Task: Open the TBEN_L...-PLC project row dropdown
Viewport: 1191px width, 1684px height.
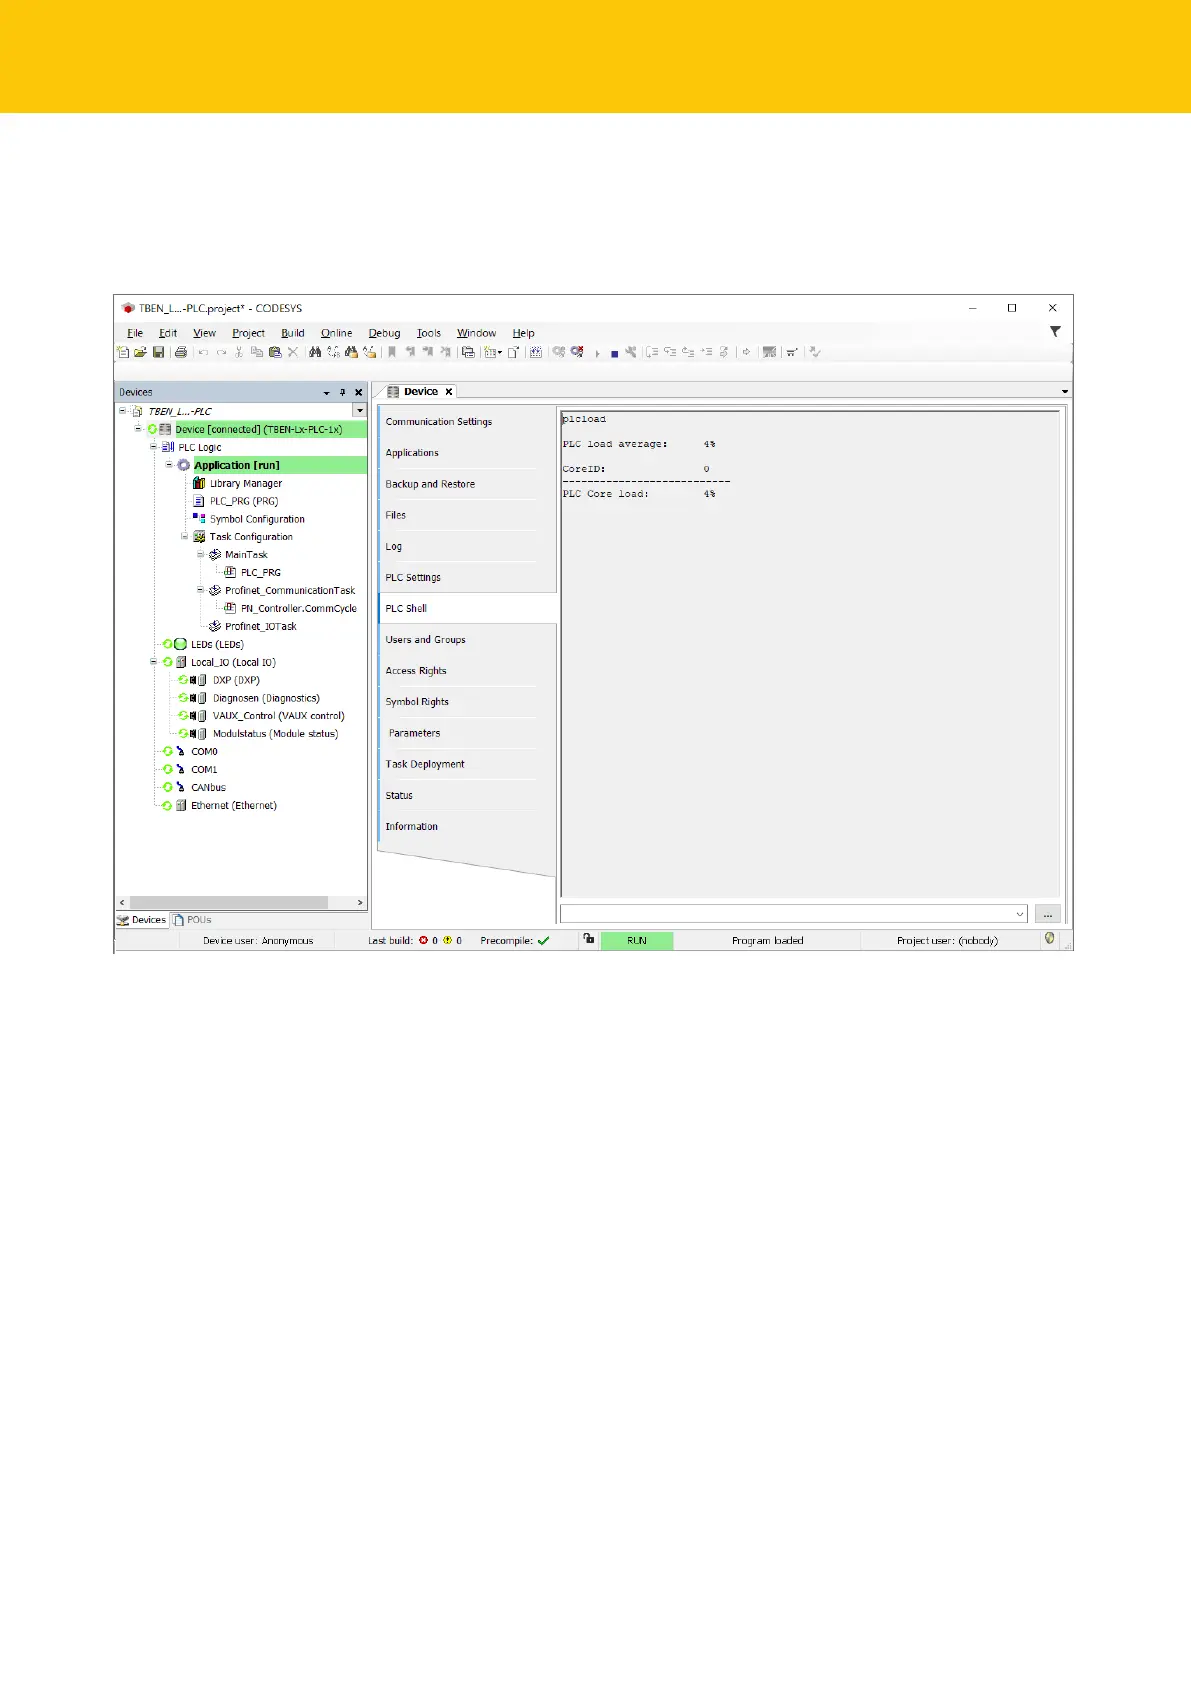Action: (359, 411)
